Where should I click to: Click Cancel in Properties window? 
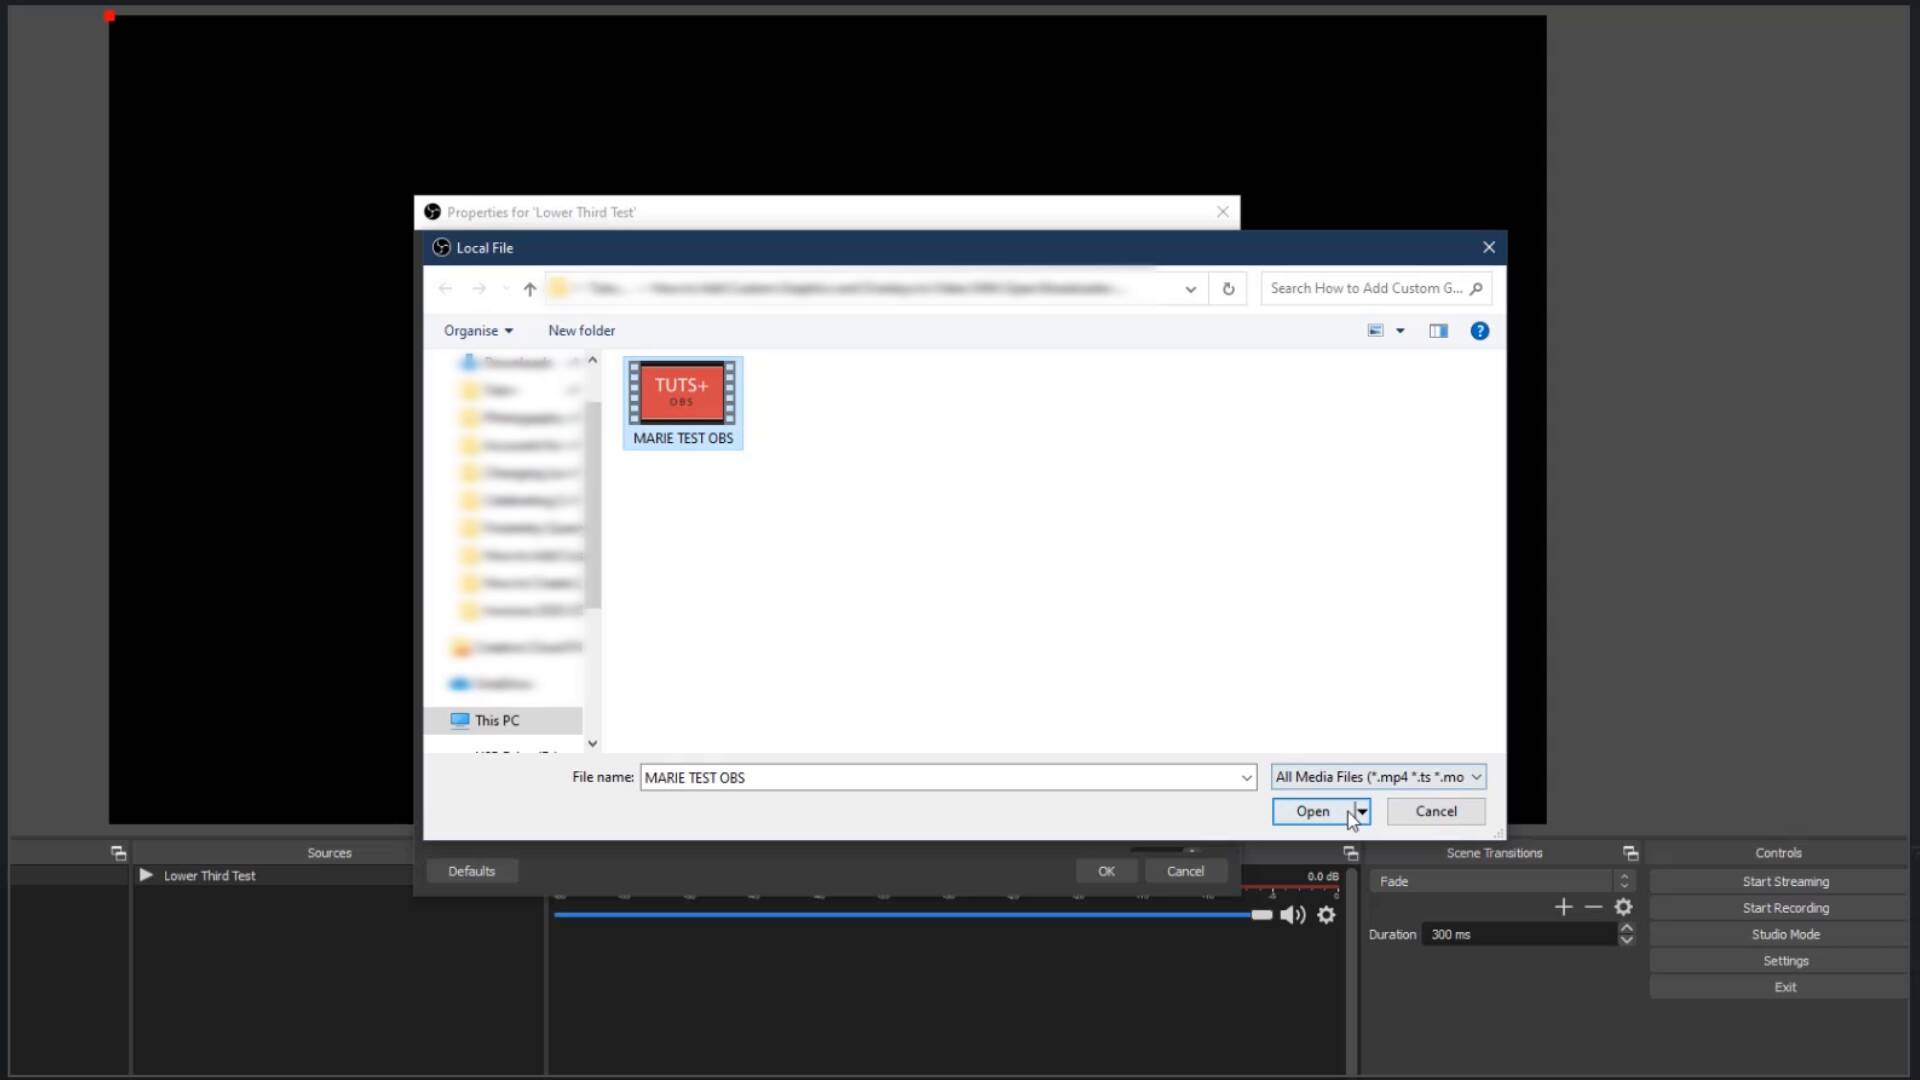click(x=1185, y=871)
